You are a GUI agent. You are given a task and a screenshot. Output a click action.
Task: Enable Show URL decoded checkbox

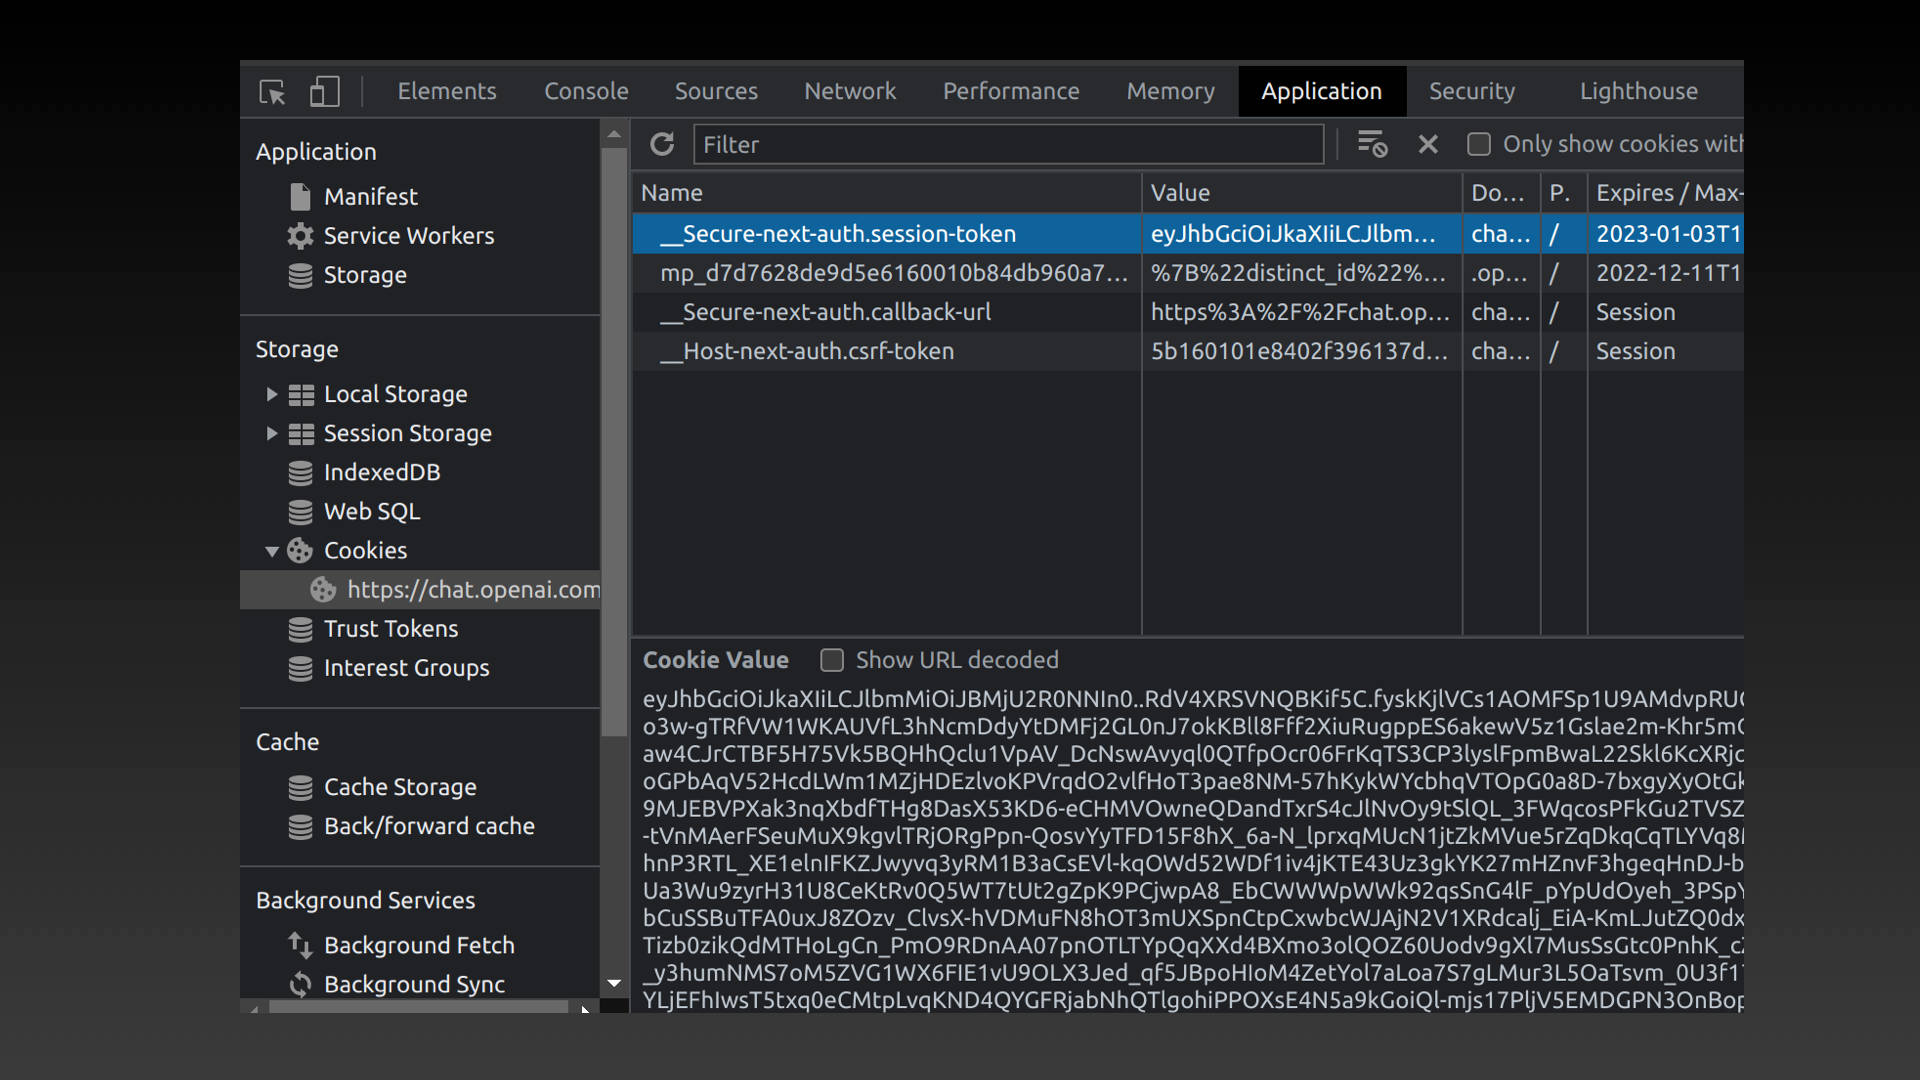click(x=832, y=660)
